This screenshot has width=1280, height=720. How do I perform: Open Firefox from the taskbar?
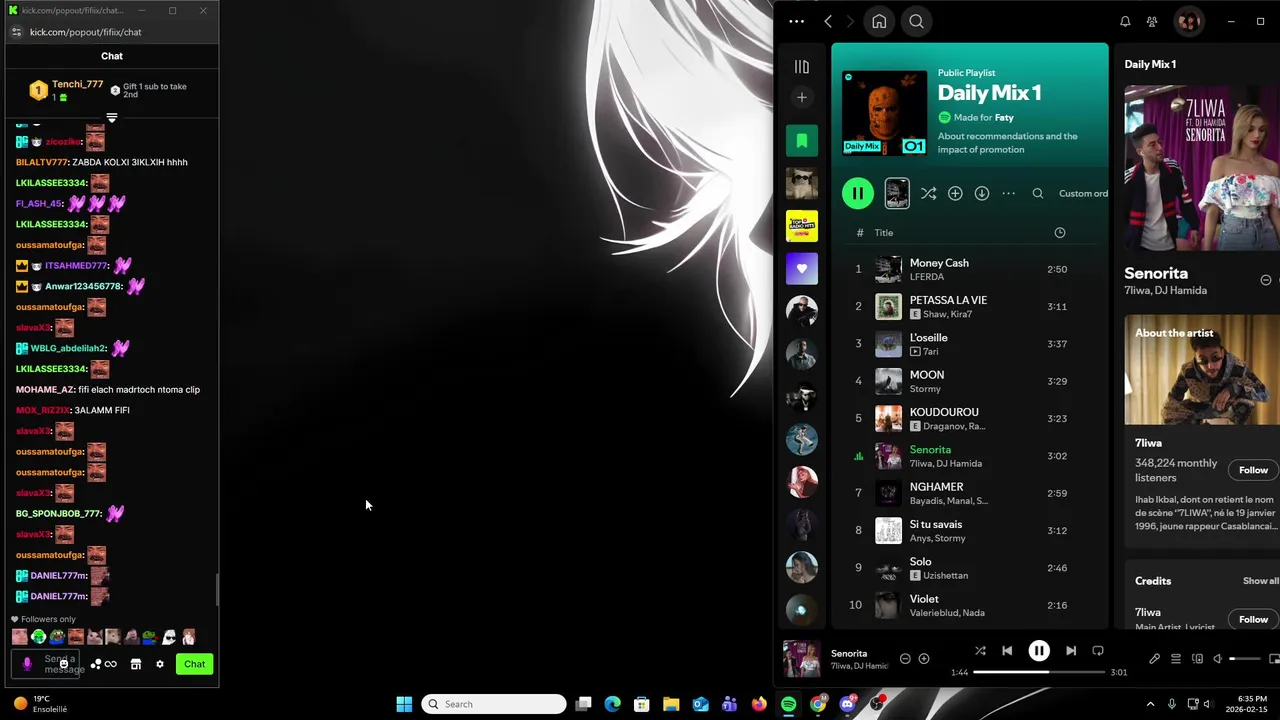pos(759,704)
